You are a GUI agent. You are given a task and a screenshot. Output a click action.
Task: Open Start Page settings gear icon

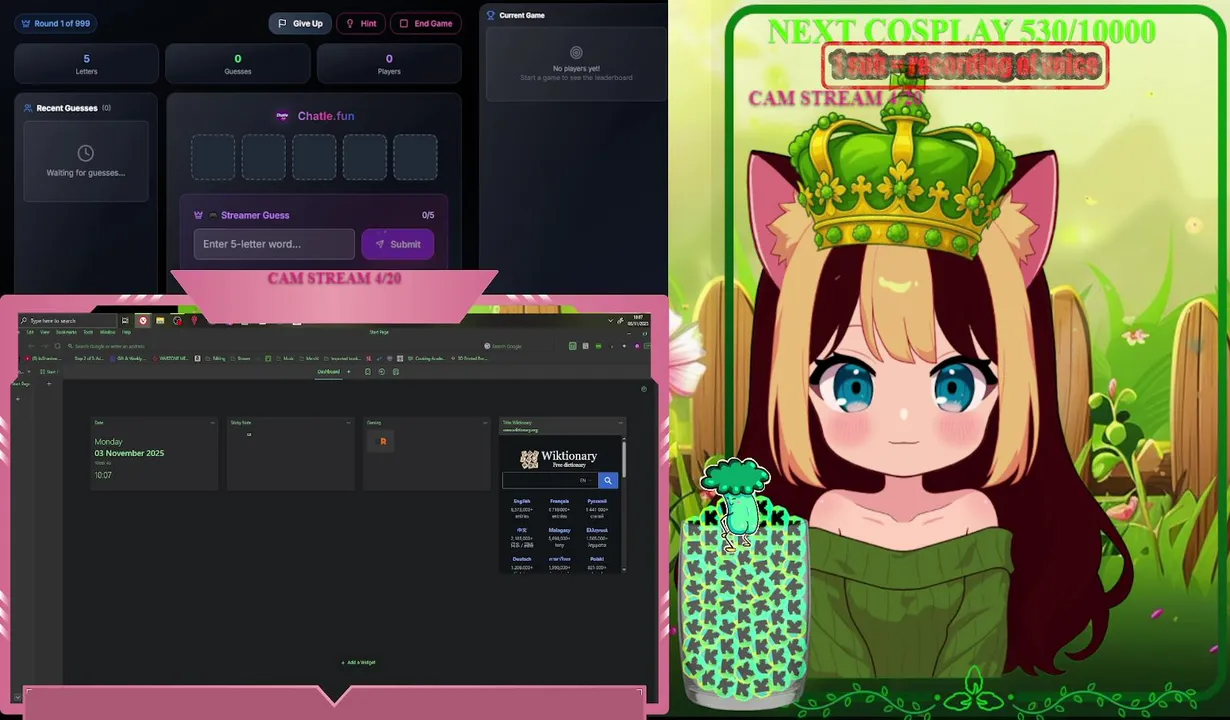(x=643, y=388)
